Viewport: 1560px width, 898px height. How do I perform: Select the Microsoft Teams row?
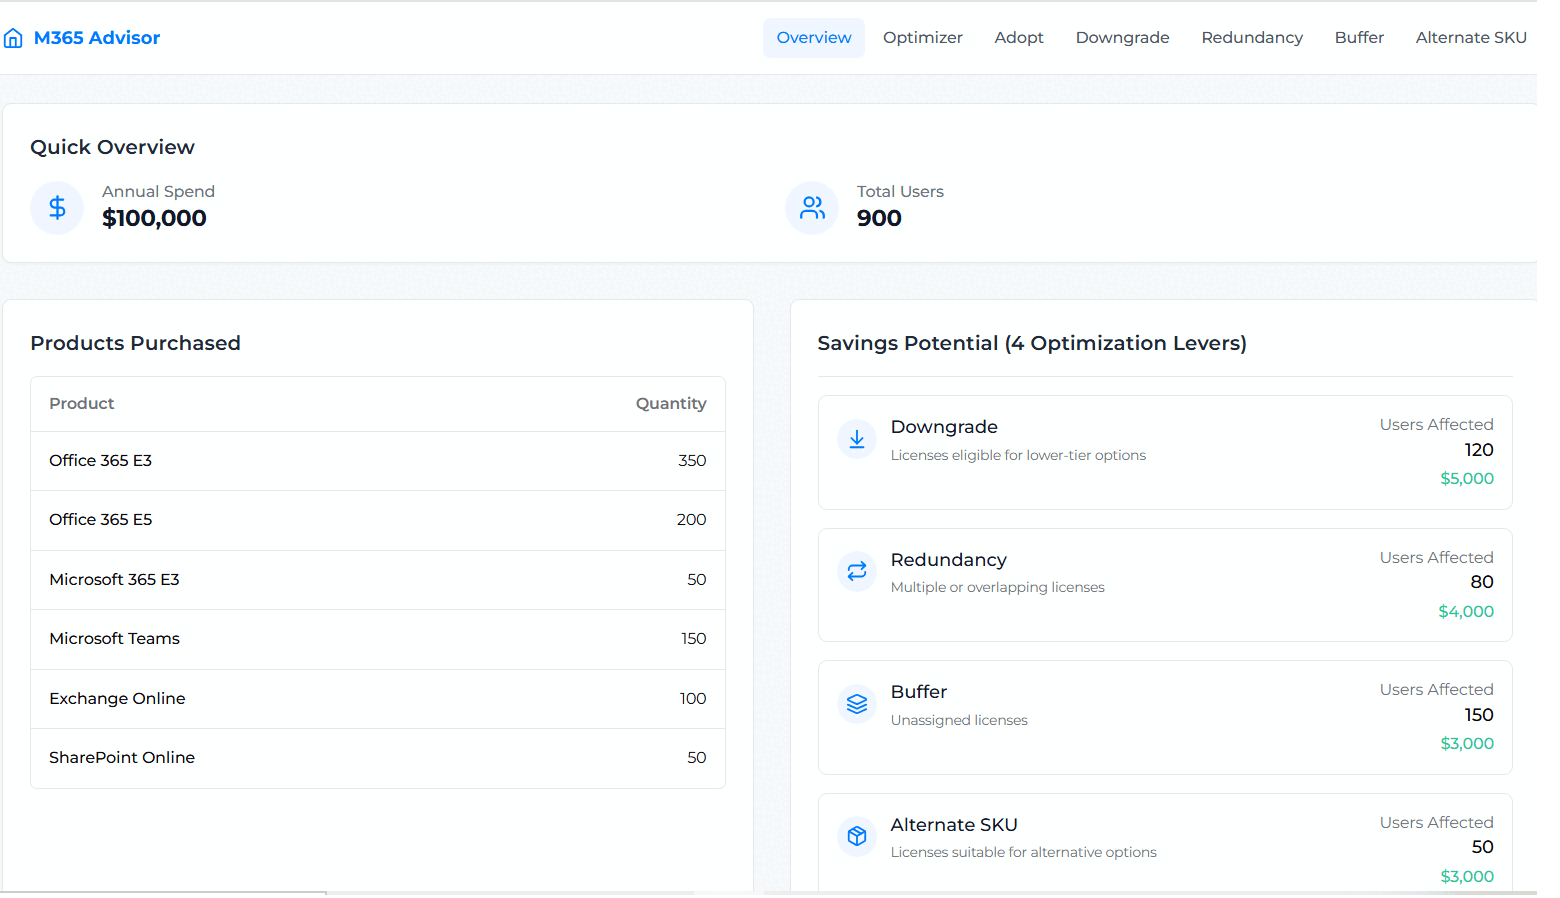tap(378, 639)
